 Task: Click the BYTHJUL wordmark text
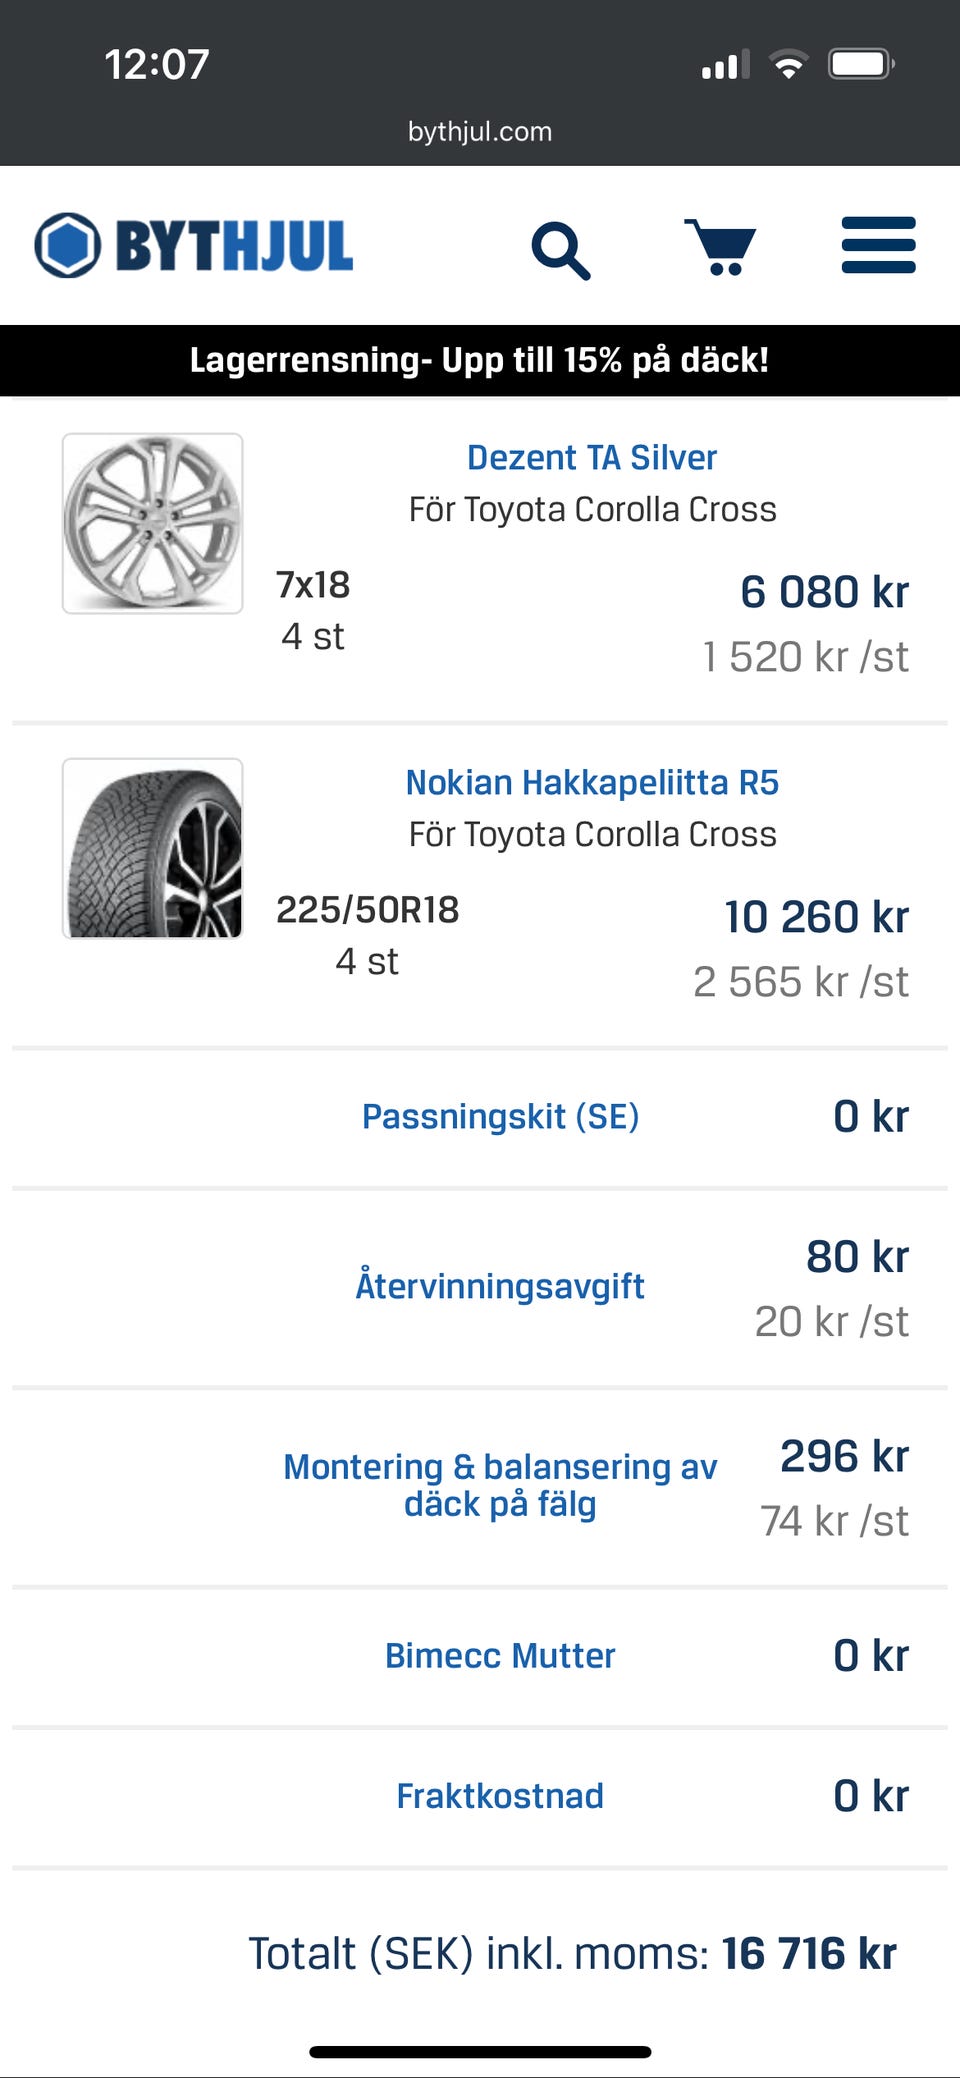coord(235,246)
